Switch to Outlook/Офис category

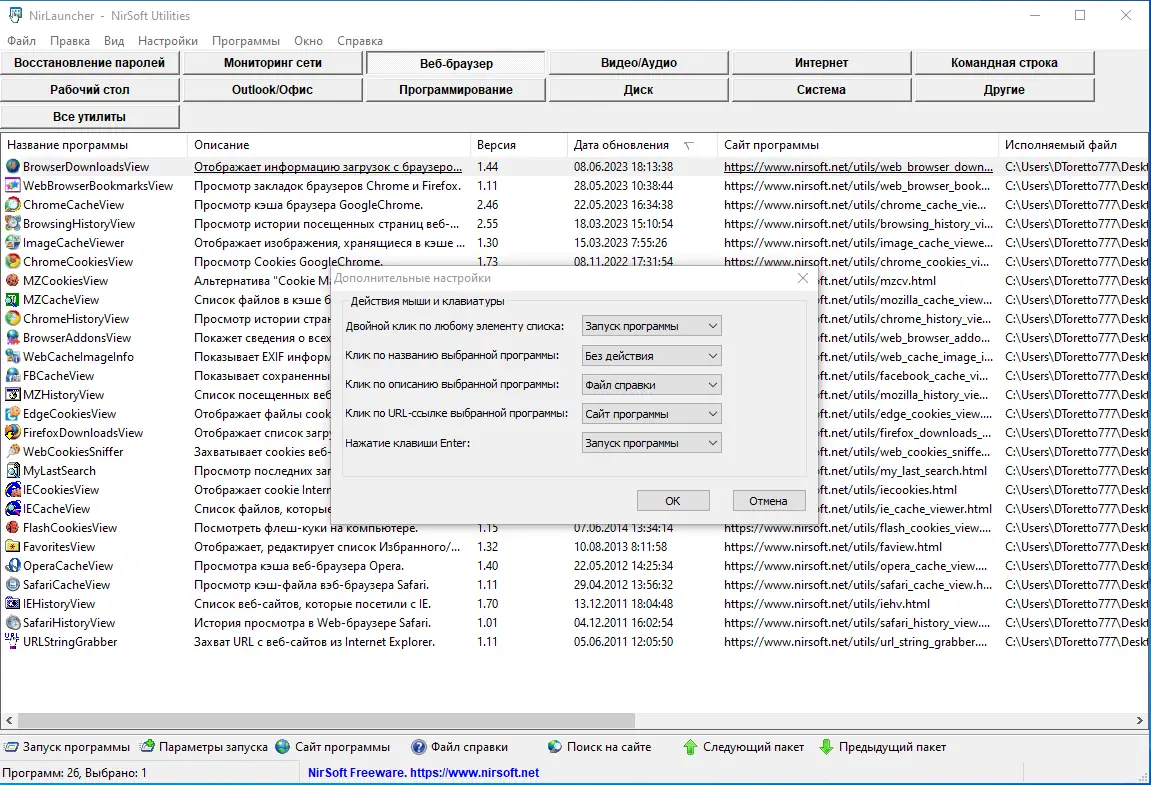pyautogui.click(x=272, y=90)
